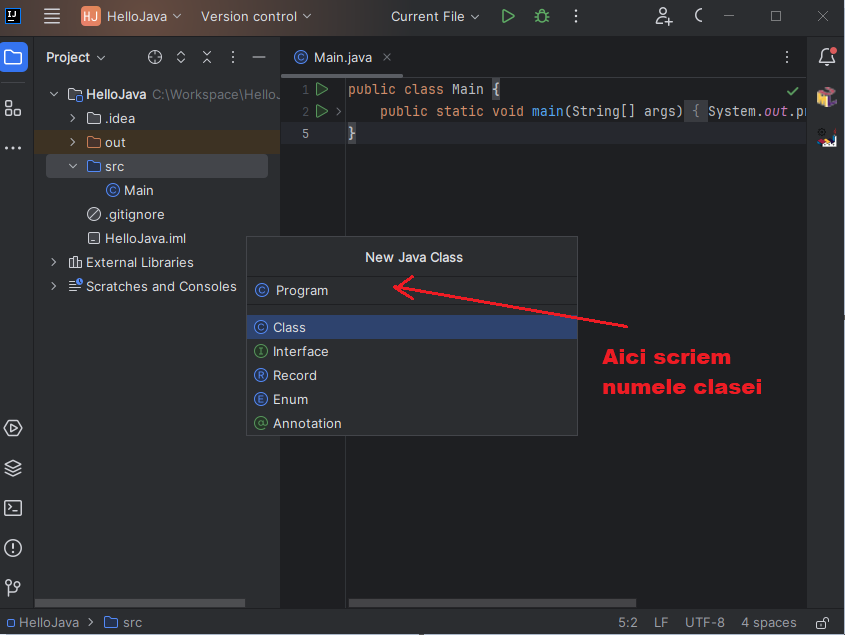Click the class name input field
The width and height of the screenshot is (845, 635).
[412, 291]
